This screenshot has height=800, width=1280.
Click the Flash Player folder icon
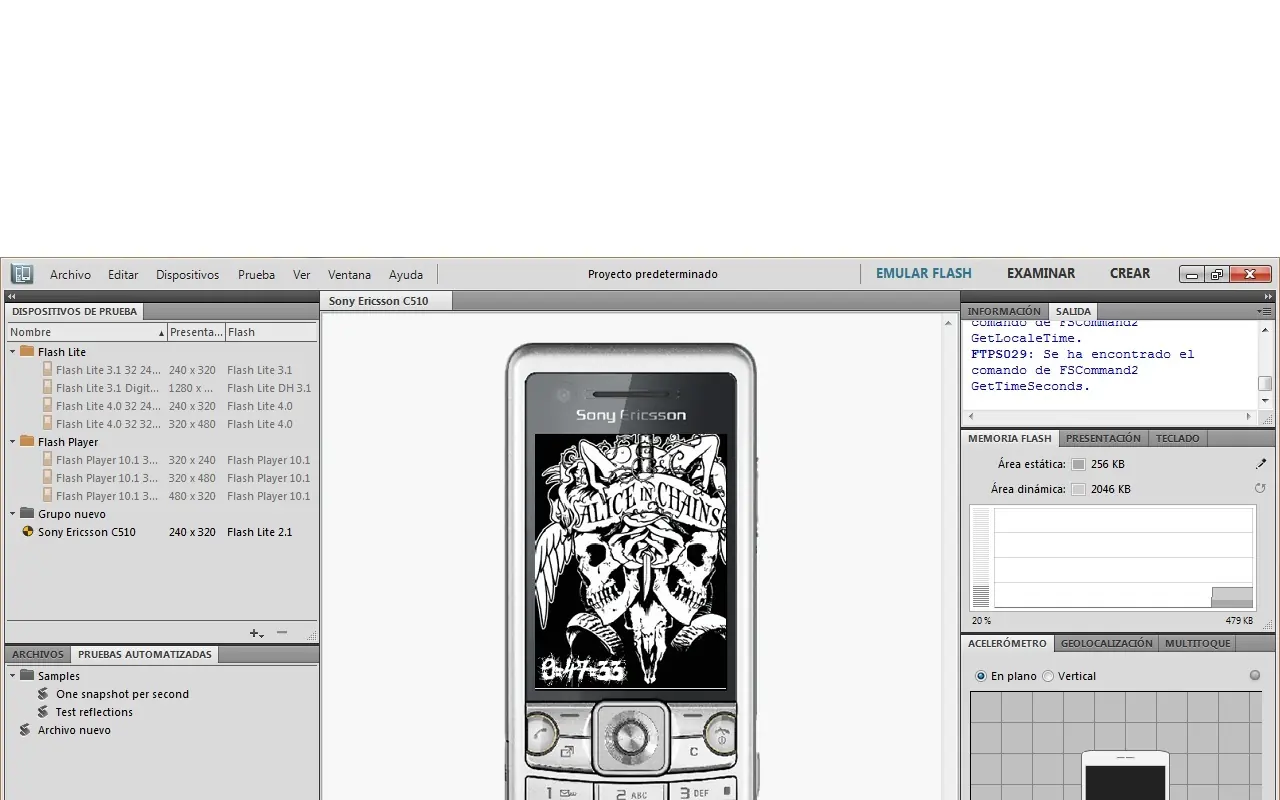[x=27, y=442]
